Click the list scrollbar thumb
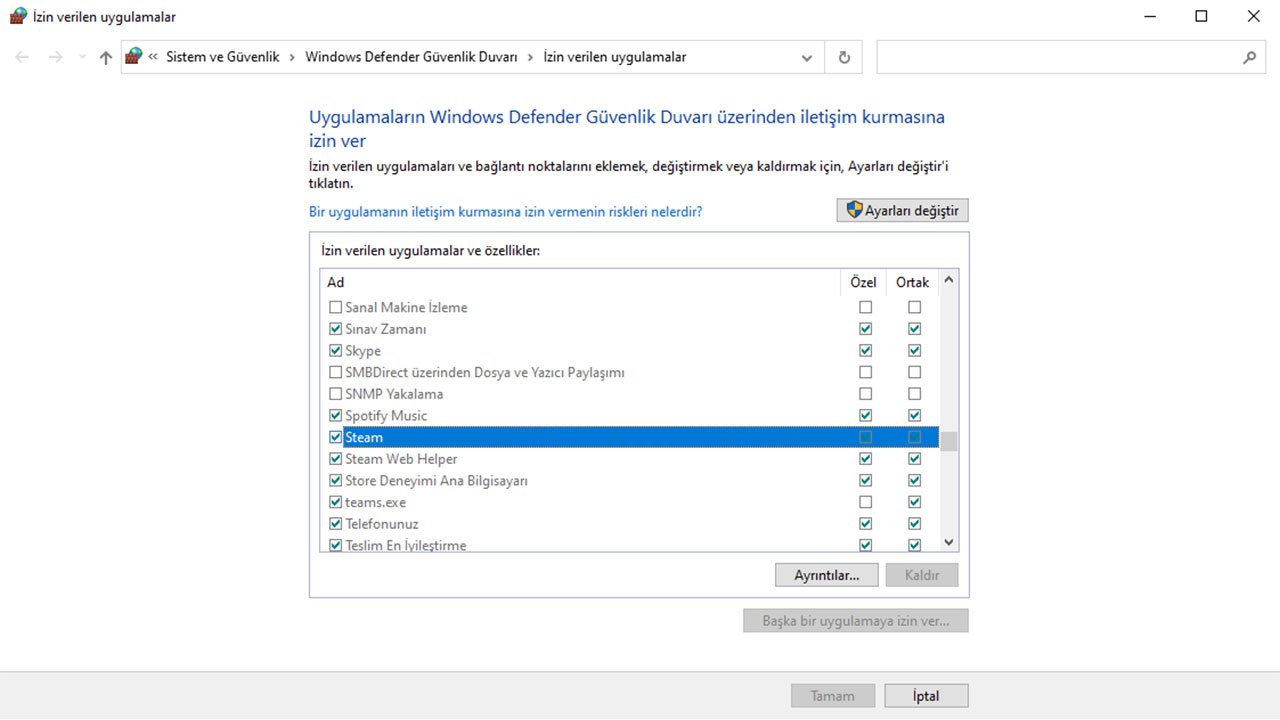 pyautogui.click(x=949, y=441)
